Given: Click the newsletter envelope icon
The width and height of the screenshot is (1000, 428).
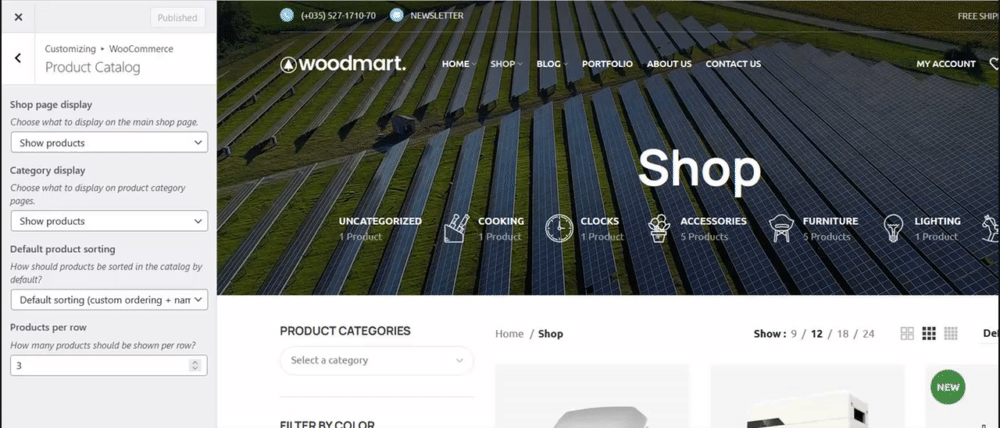Looking at the screenshot, I should tap(397, 15).
